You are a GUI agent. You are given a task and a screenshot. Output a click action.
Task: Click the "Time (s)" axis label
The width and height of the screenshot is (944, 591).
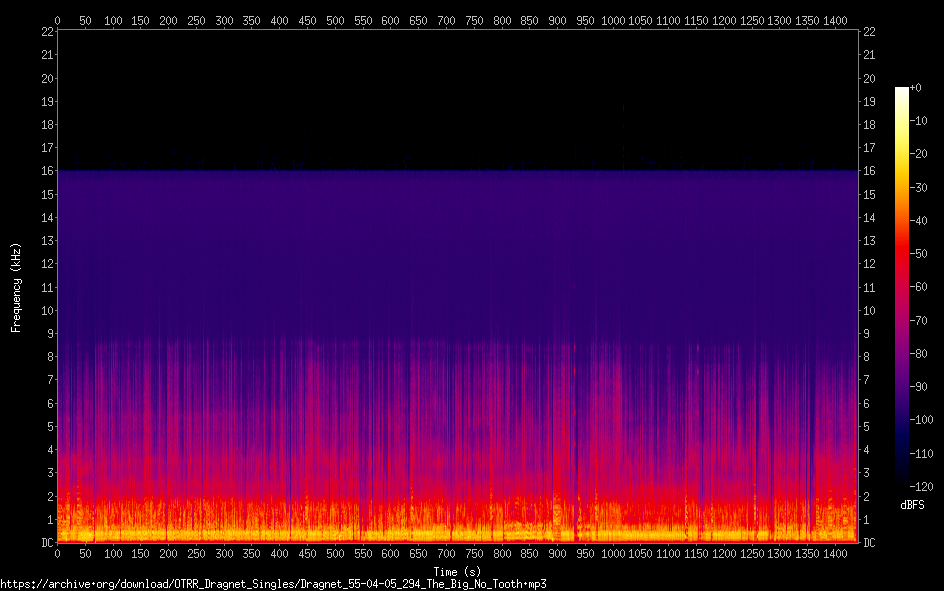[458, 570]
